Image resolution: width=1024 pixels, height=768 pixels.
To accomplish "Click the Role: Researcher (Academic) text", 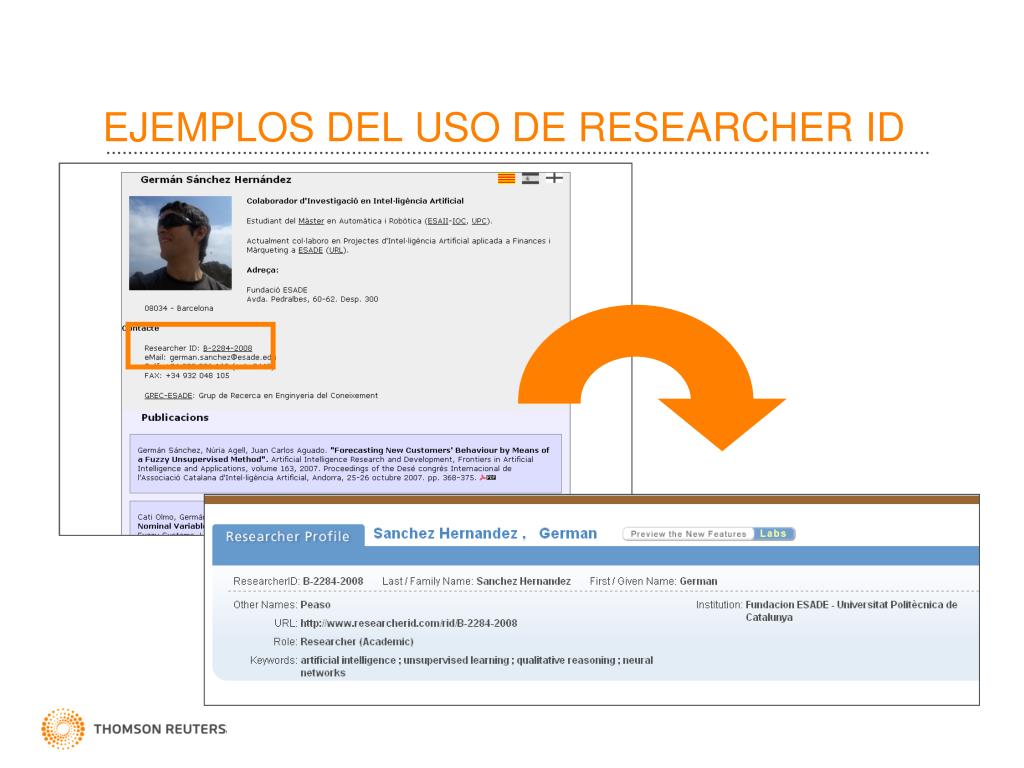I will point(344,641).
